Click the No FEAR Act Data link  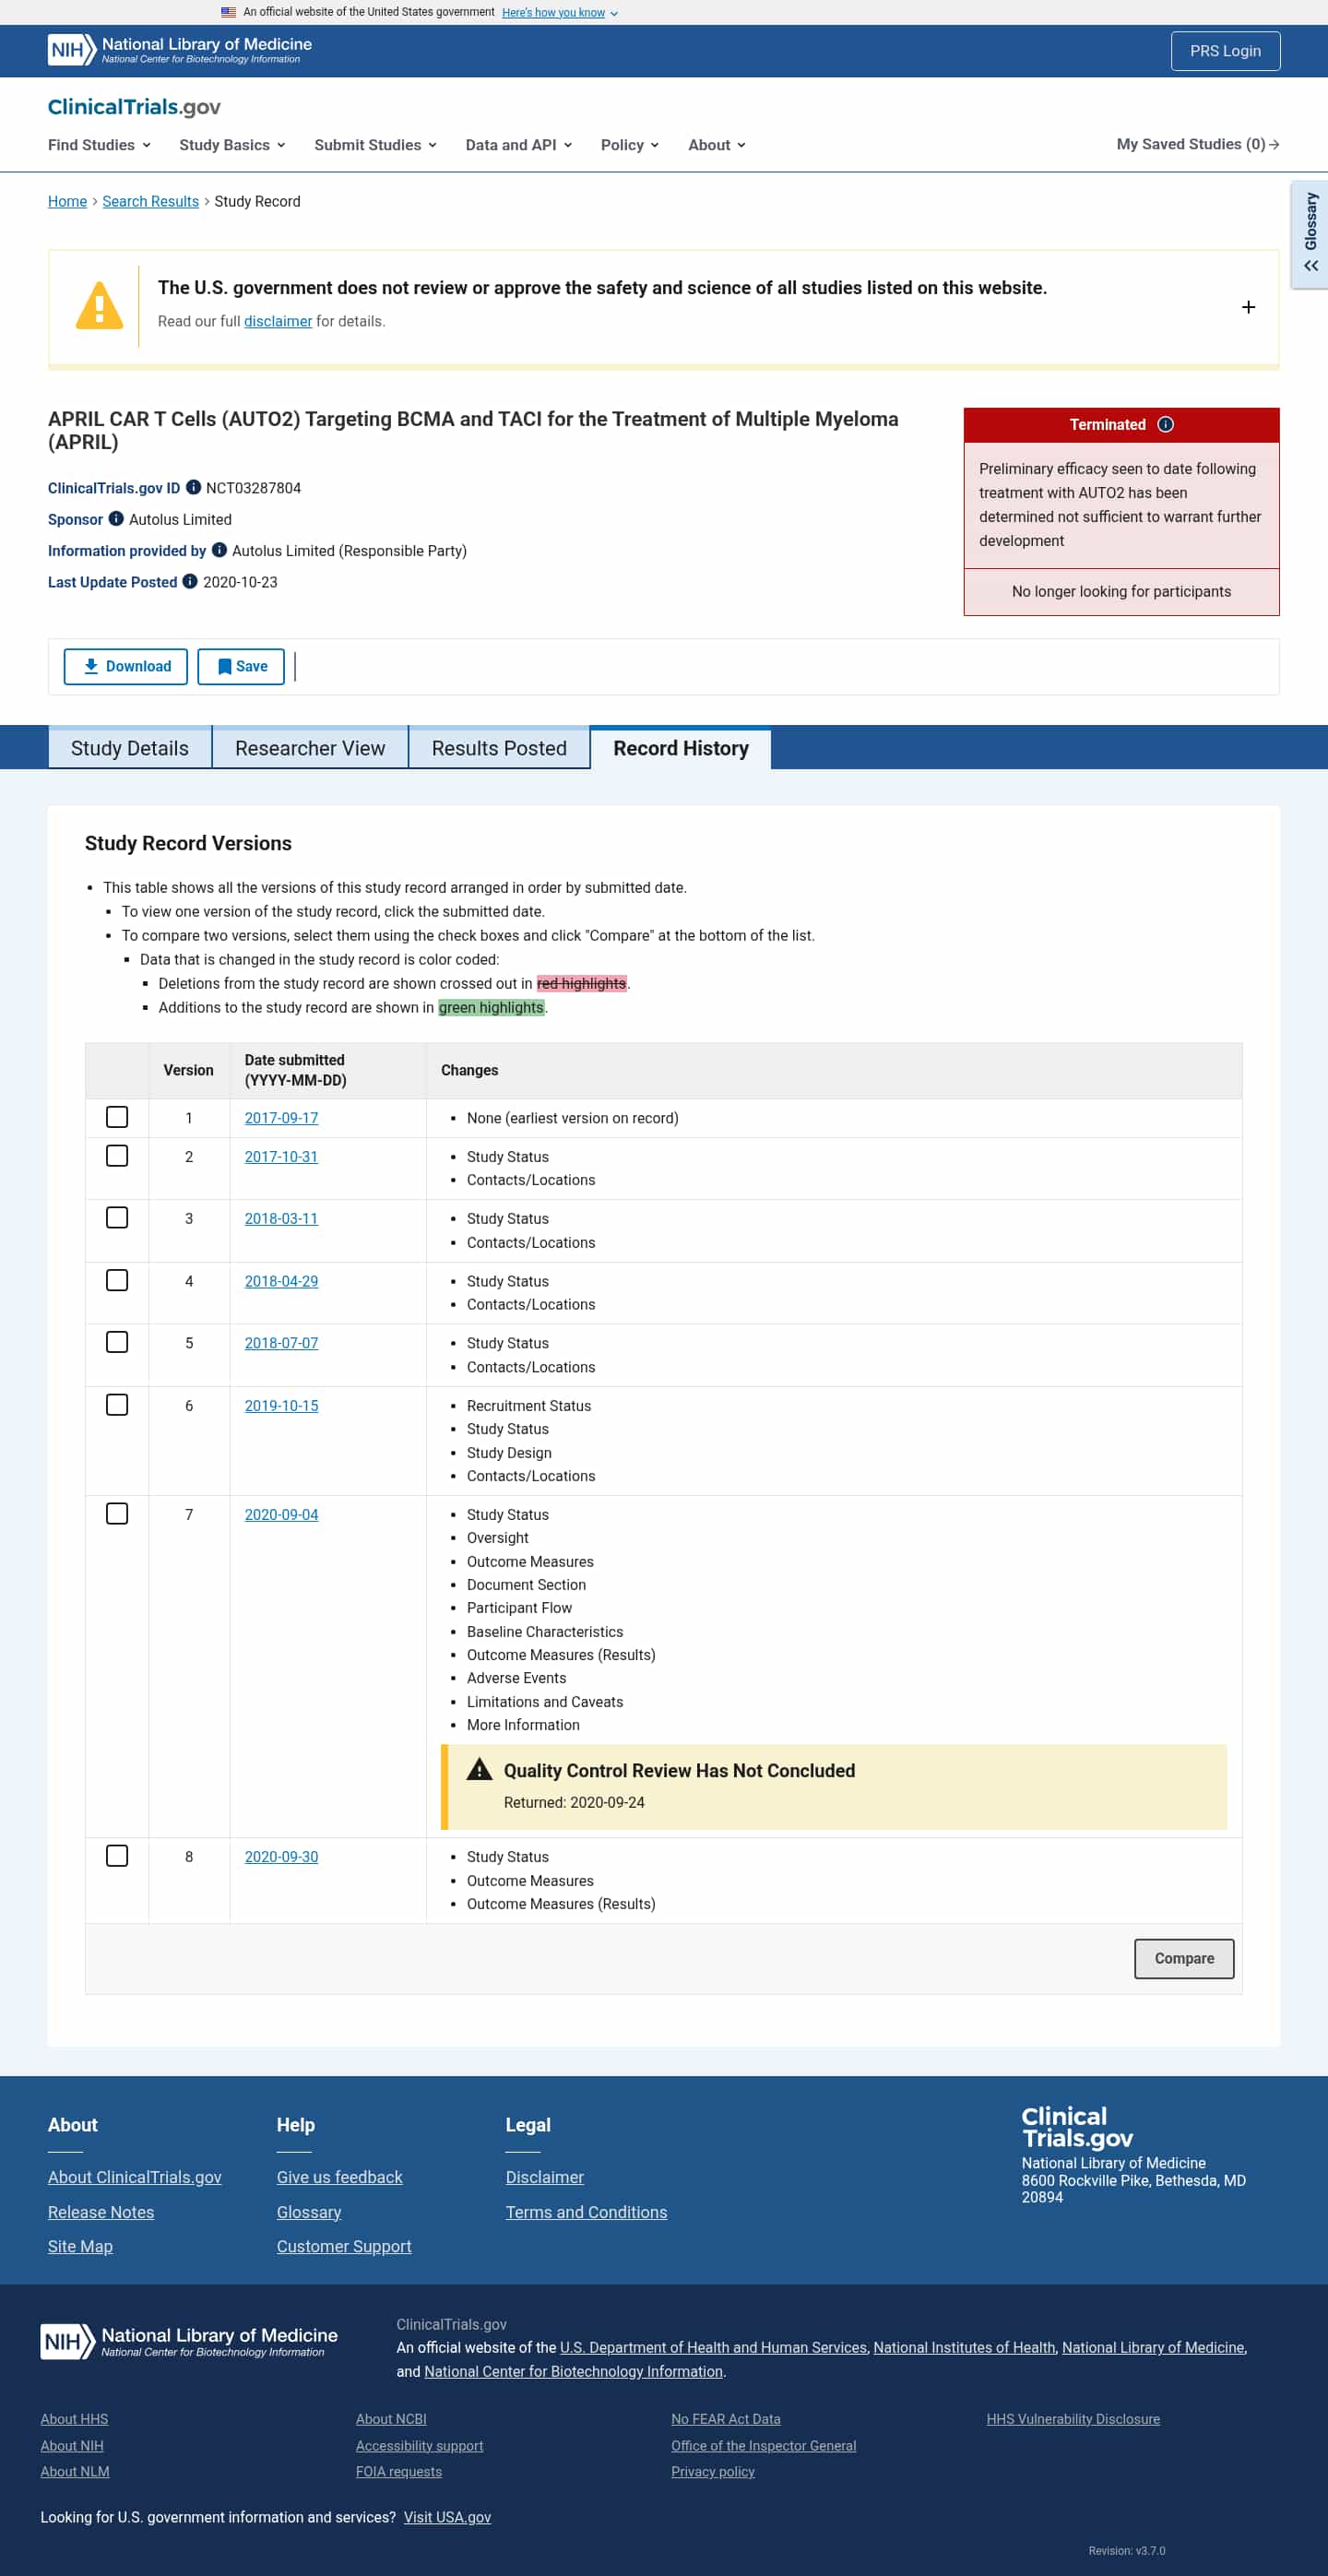click(725, 2419)
